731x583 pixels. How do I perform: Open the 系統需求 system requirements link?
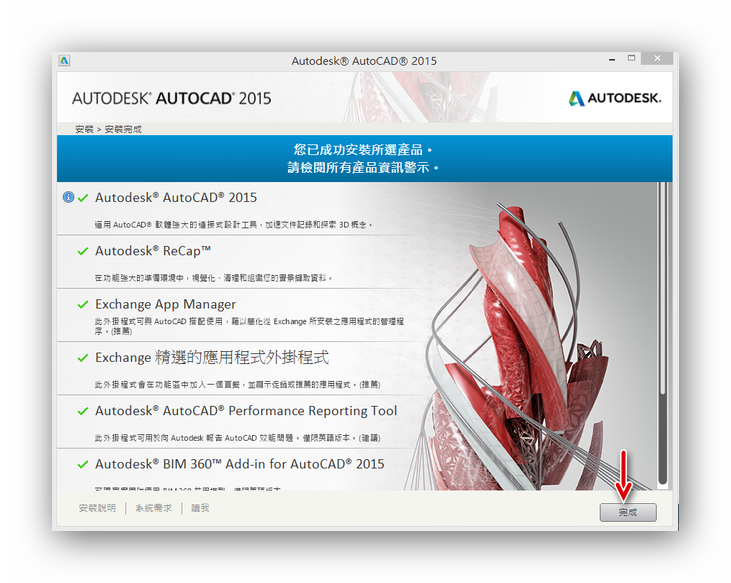[x=153, y=508]
